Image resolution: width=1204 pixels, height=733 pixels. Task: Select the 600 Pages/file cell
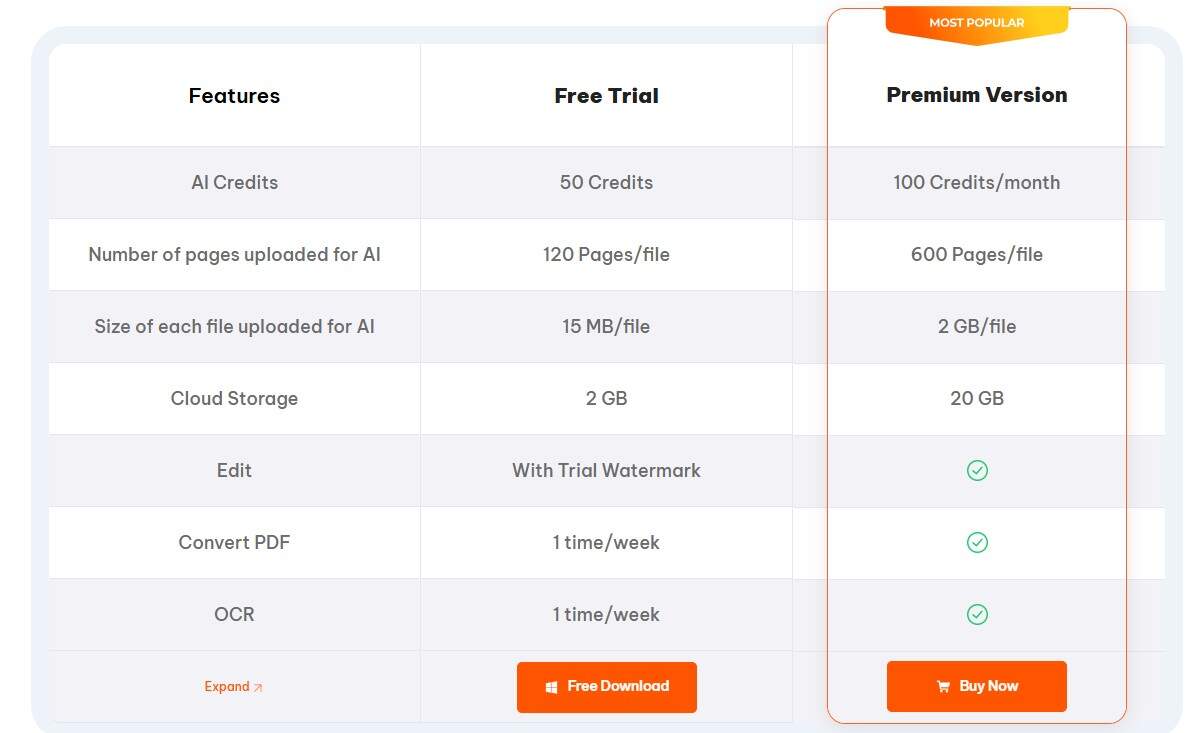coord(976,254)
